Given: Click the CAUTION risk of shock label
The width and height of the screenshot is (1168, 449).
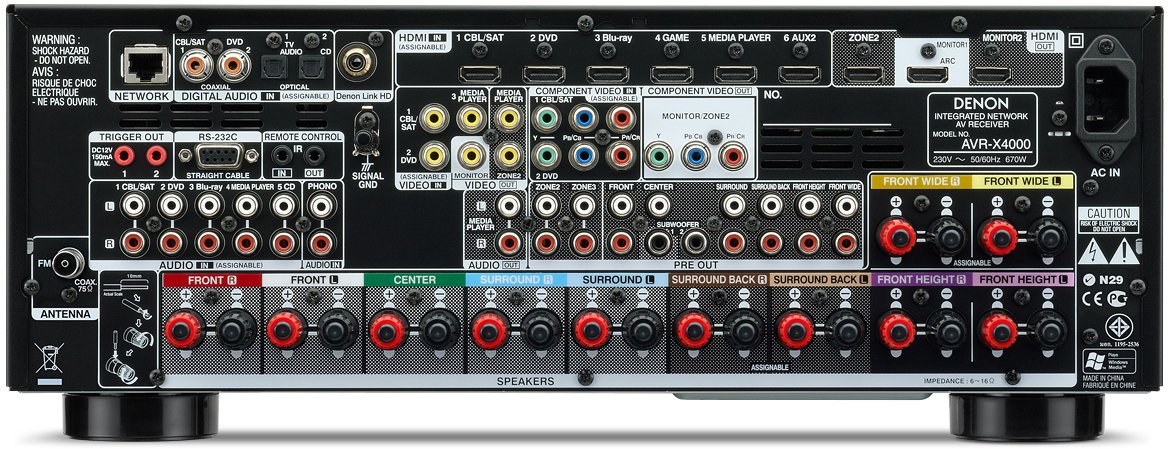Looking at the screenshot, I should coord(1108,219).
